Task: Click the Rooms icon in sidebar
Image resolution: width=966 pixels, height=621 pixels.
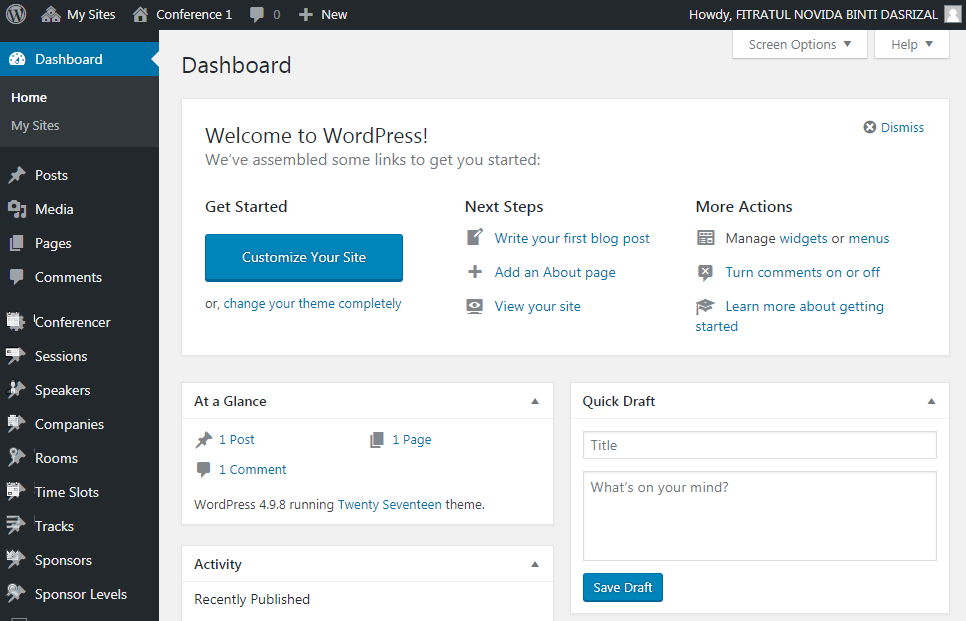Action: pos(16,458)
